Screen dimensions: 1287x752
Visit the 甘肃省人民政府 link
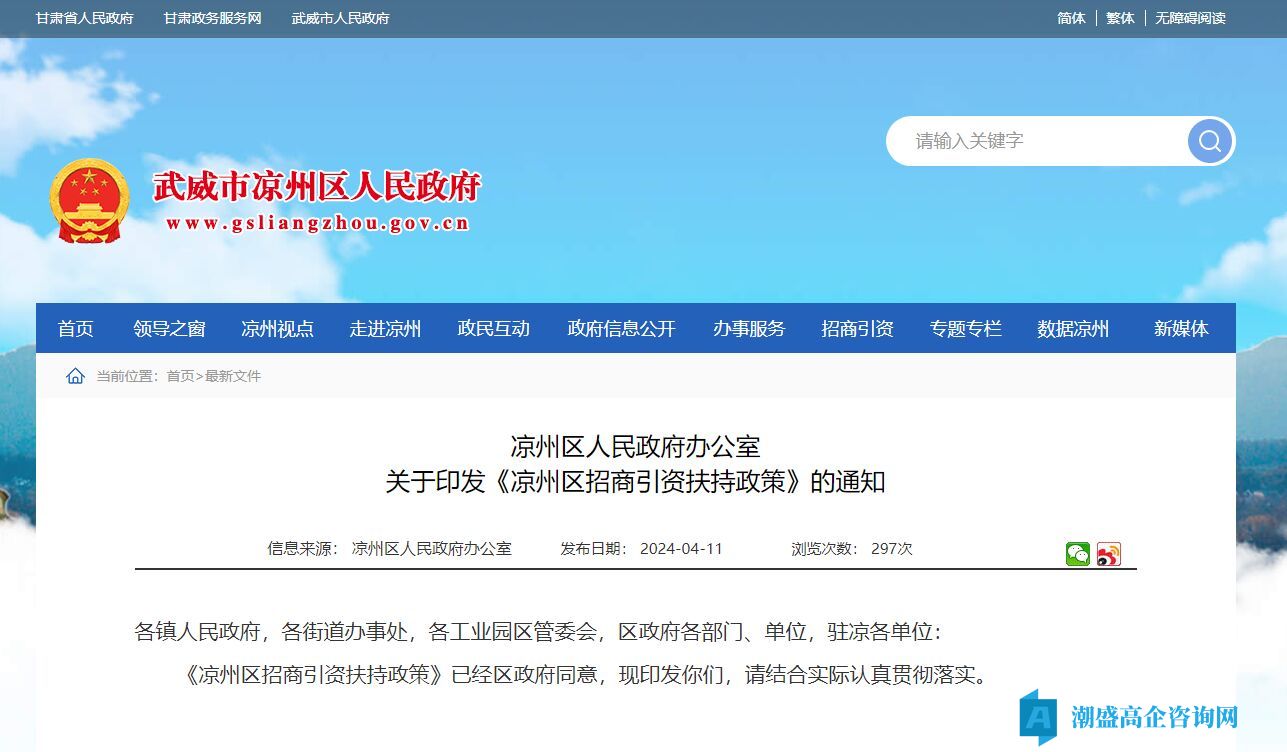click(x=85, y=18)
